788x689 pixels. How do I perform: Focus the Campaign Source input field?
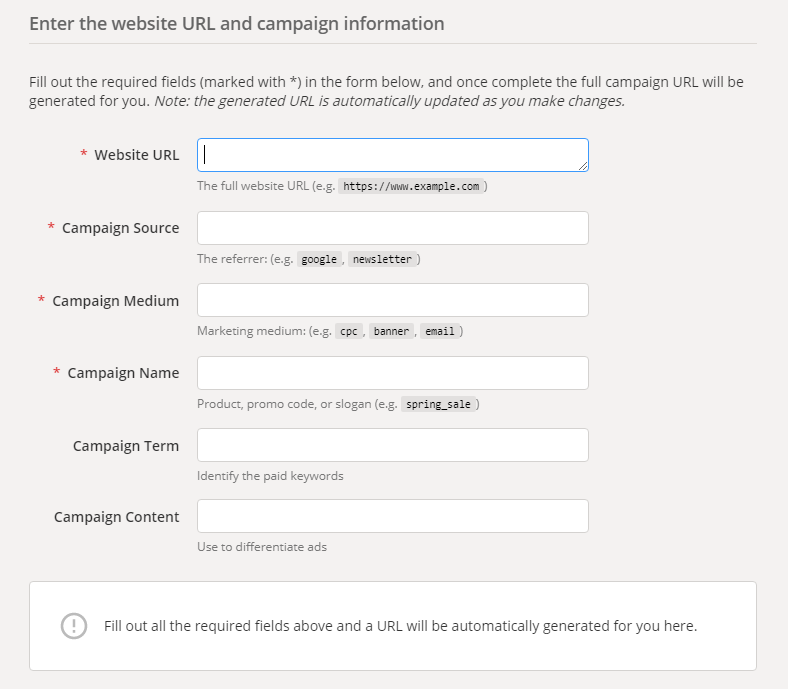coord(392,228)
